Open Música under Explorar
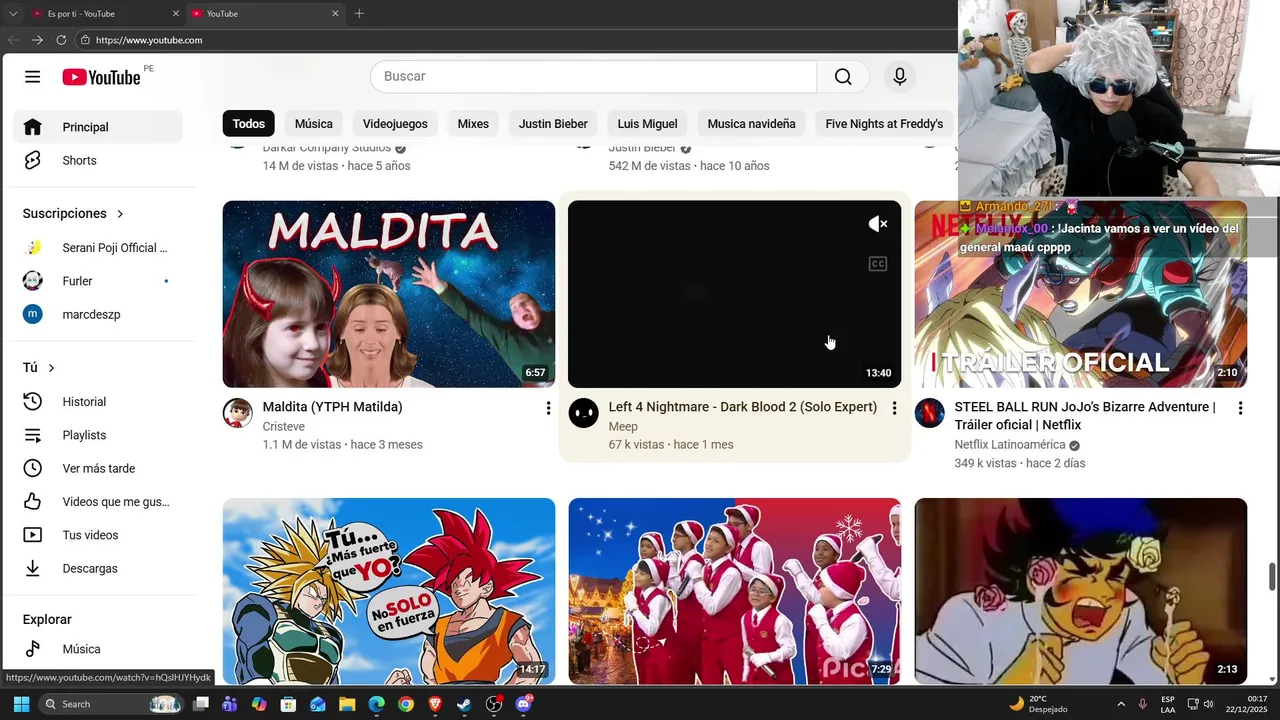This screenshot has height=720, width=1280. [98, 649]
